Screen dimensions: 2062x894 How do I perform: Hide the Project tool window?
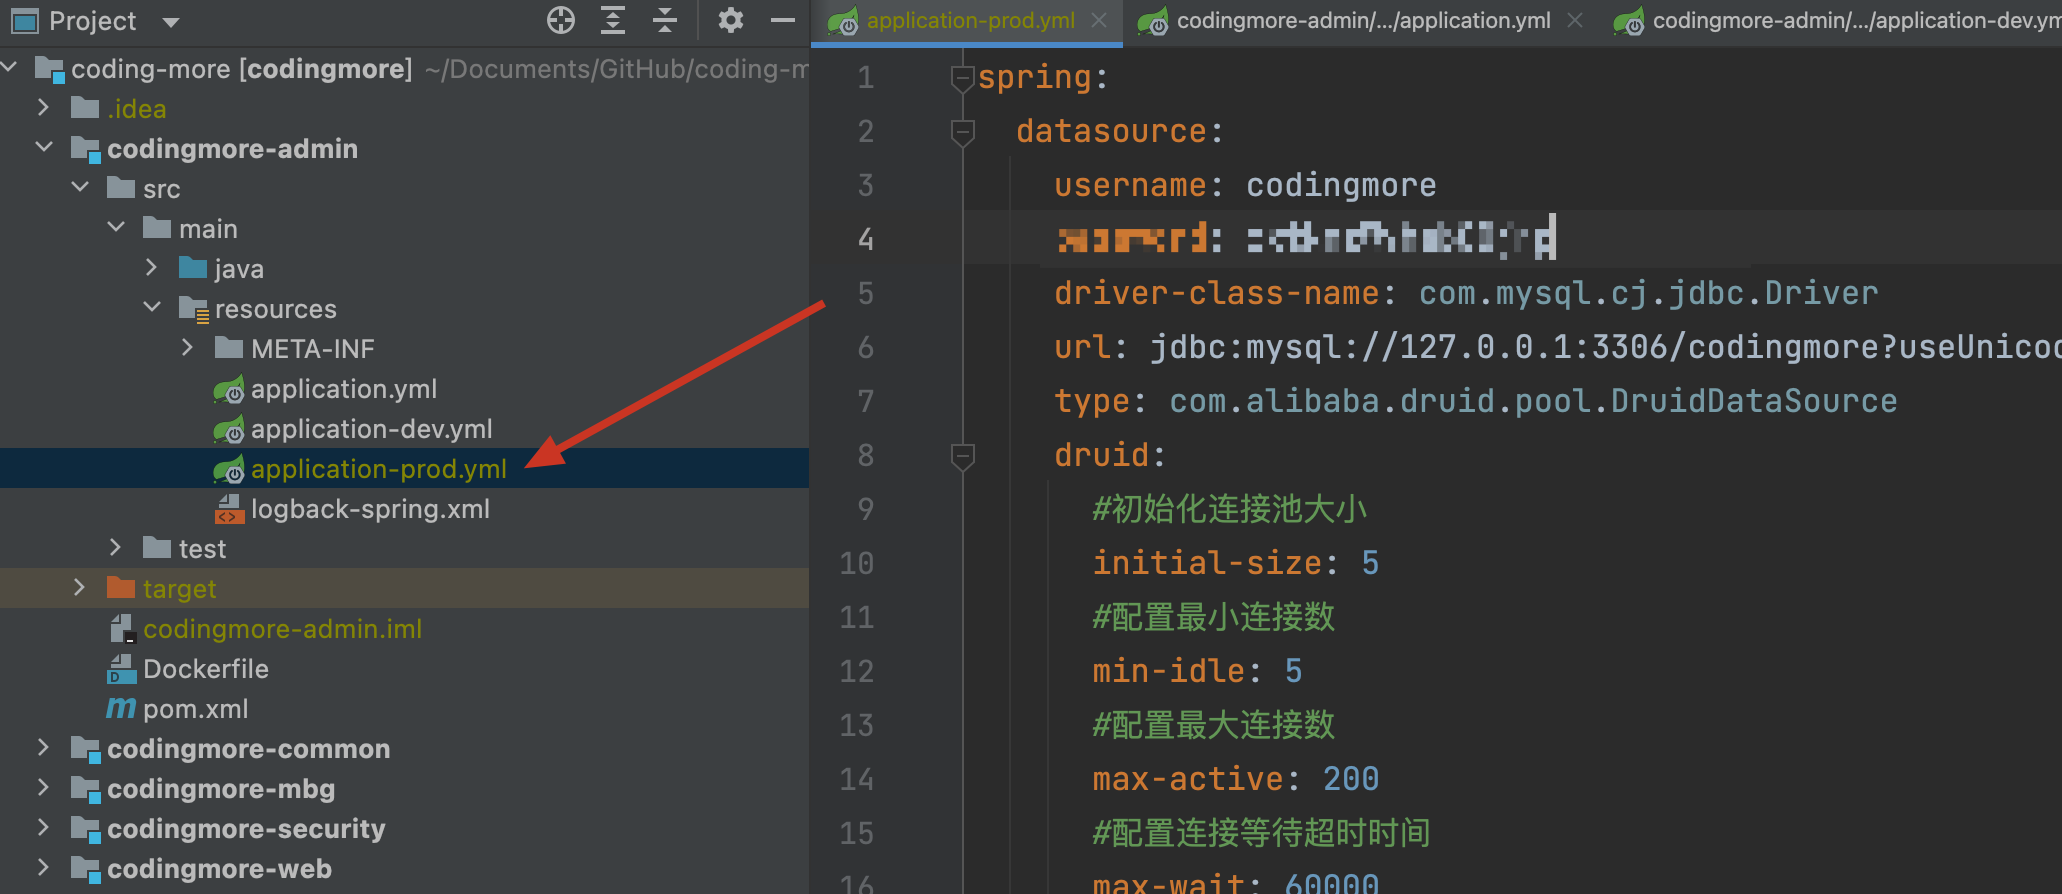(x=783, y=20)
